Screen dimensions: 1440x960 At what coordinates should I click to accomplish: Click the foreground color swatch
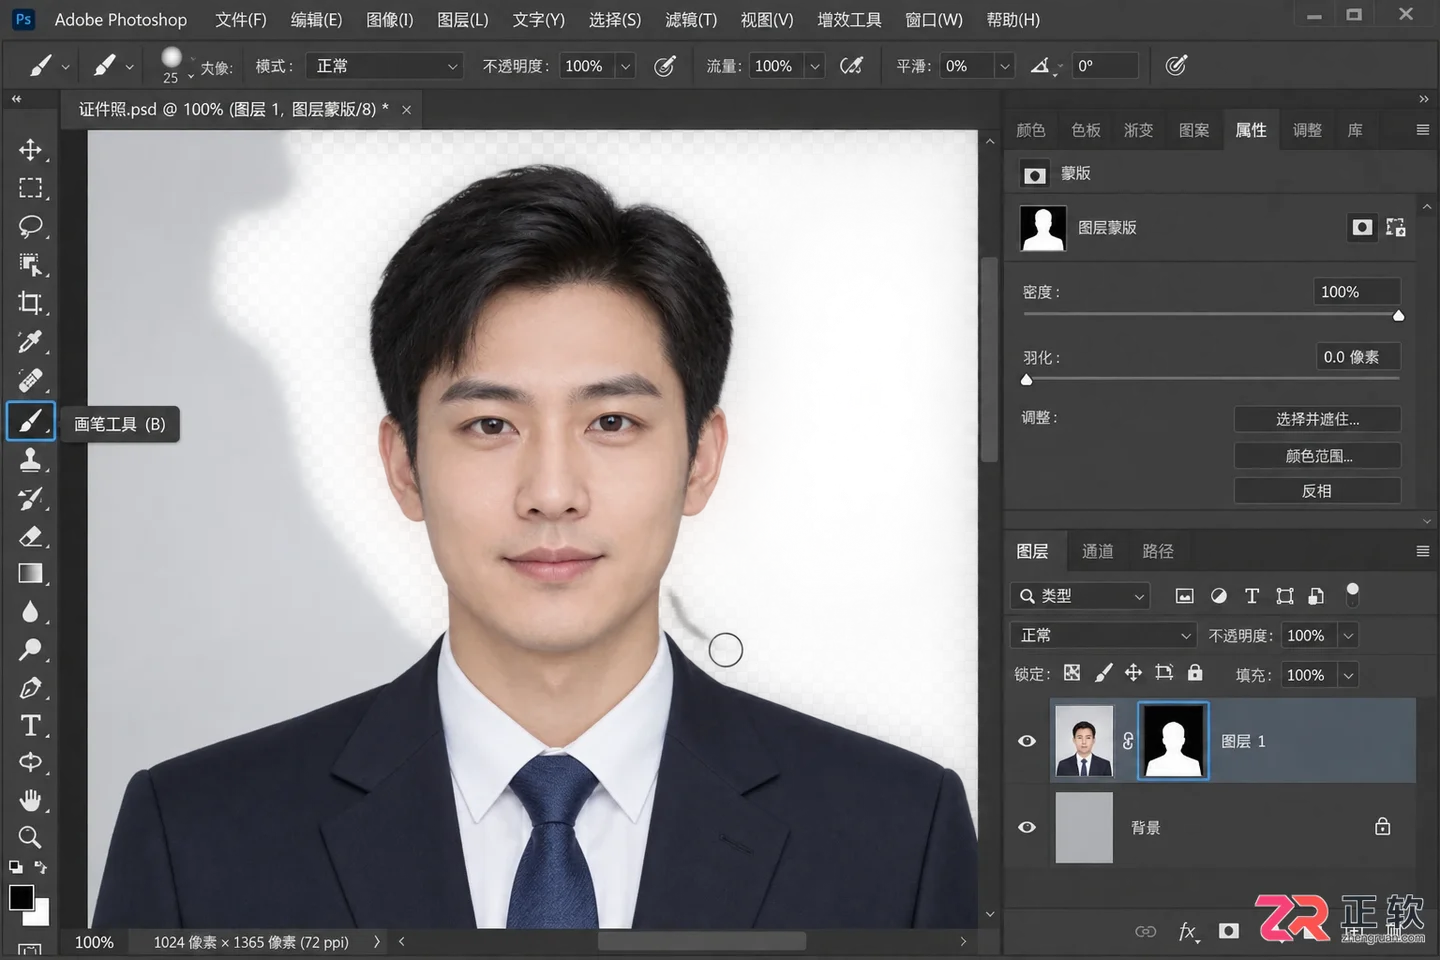(21, 896)
